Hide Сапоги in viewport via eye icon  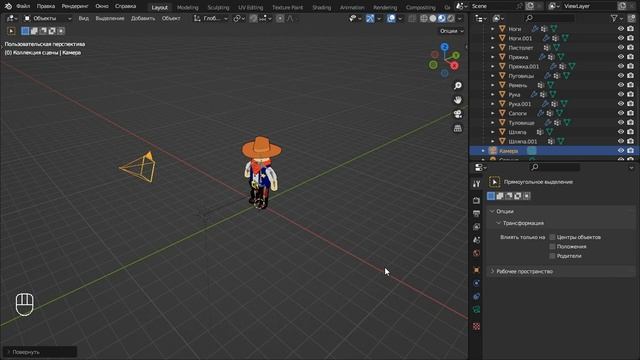(x=621, y=113)
